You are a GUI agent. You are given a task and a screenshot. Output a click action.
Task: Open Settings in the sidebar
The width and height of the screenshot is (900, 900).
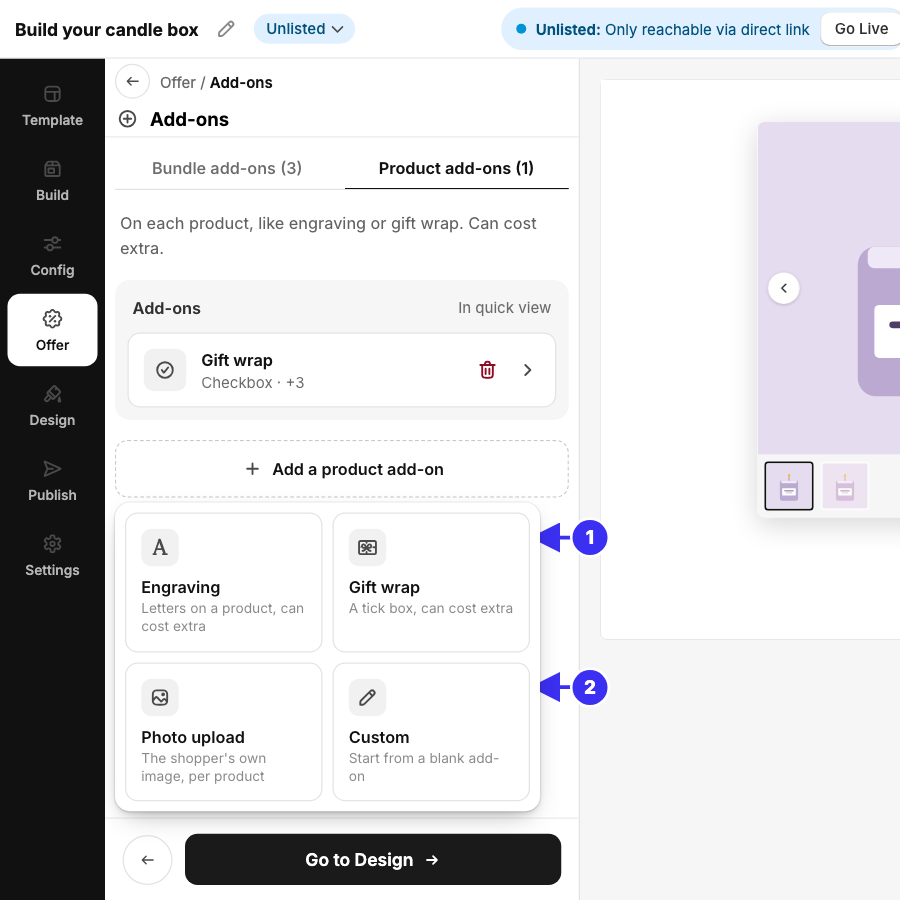[52, 556]
